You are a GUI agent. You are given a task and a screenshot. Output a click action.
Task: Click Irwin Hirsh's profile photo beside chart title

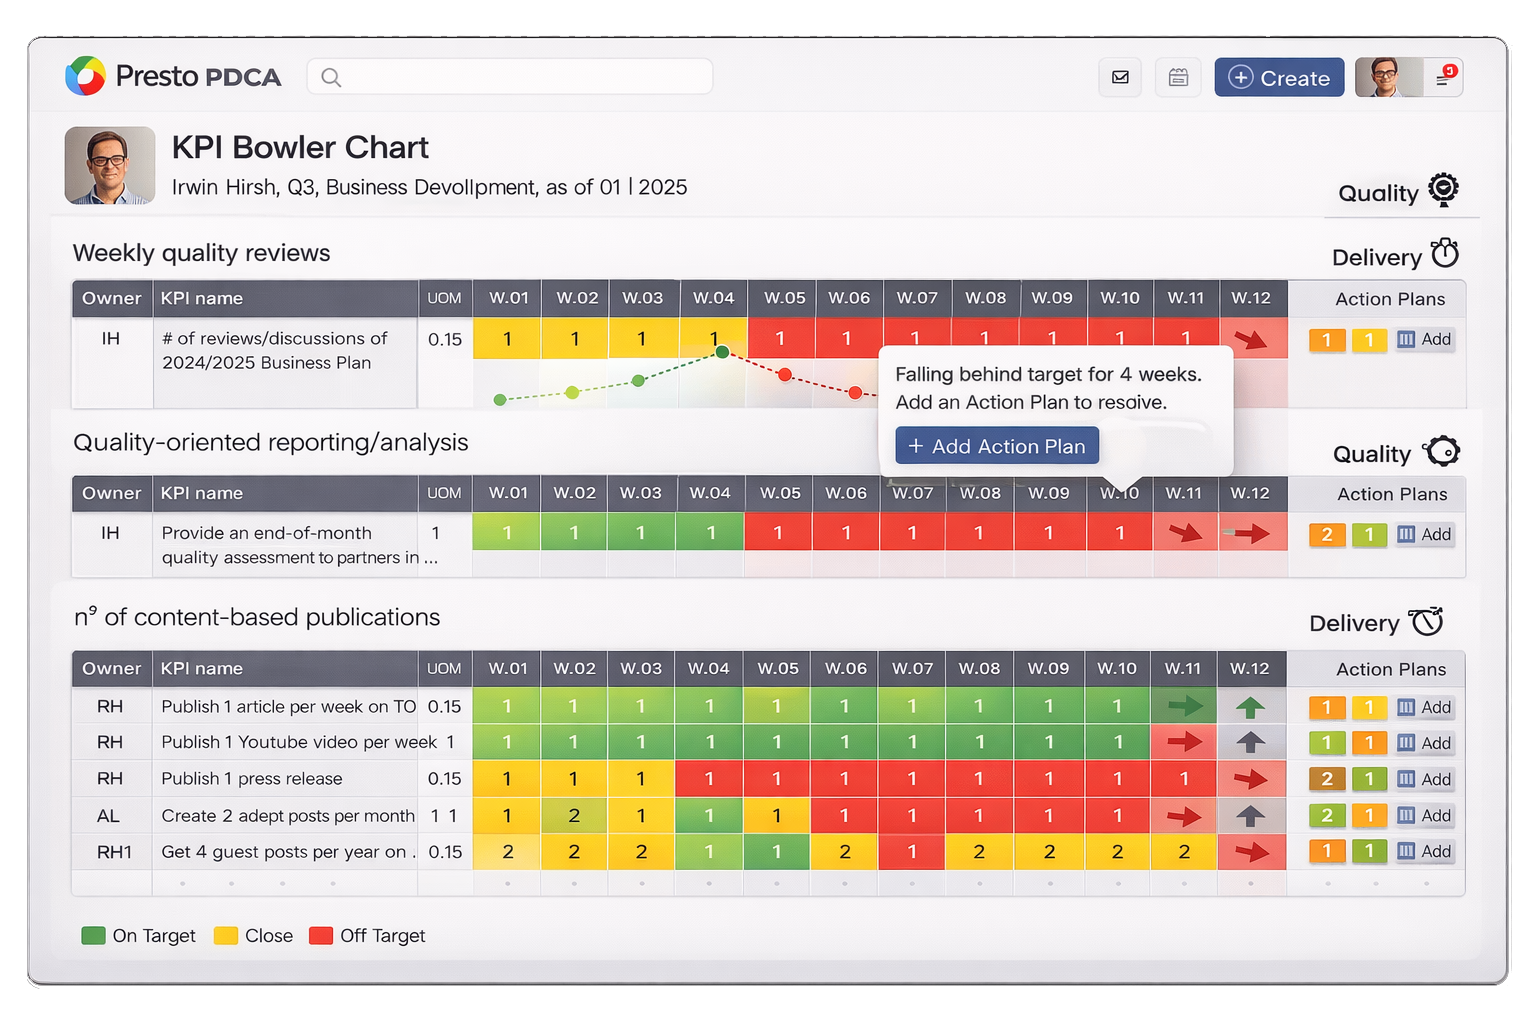click(x=110, y=165)
